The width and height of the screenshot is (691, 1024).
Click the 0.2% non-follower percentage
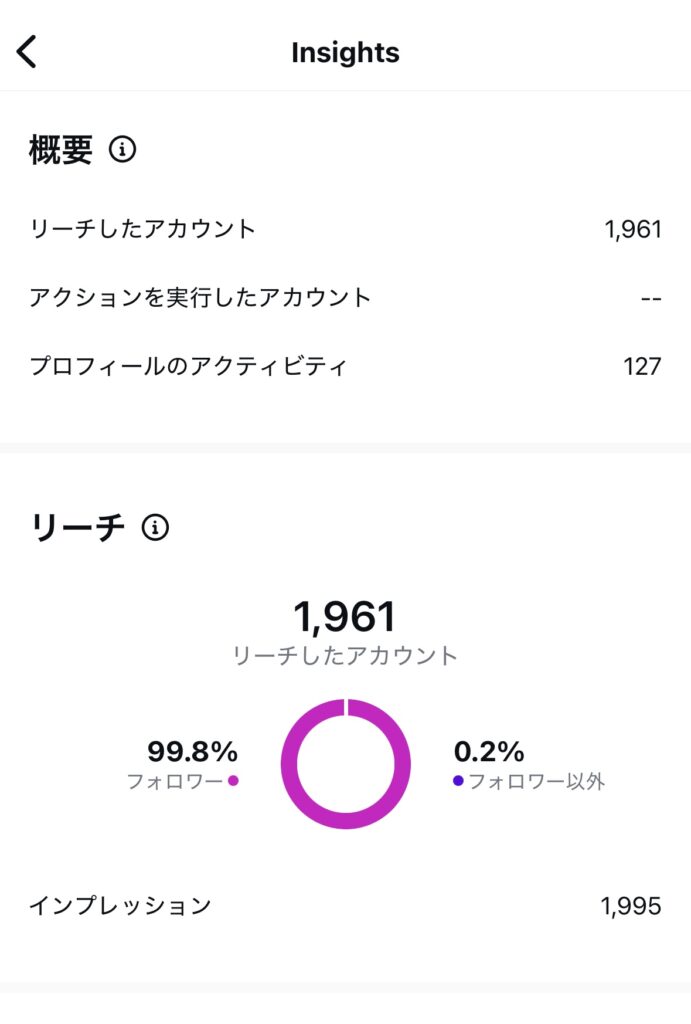tap(489, 751)
